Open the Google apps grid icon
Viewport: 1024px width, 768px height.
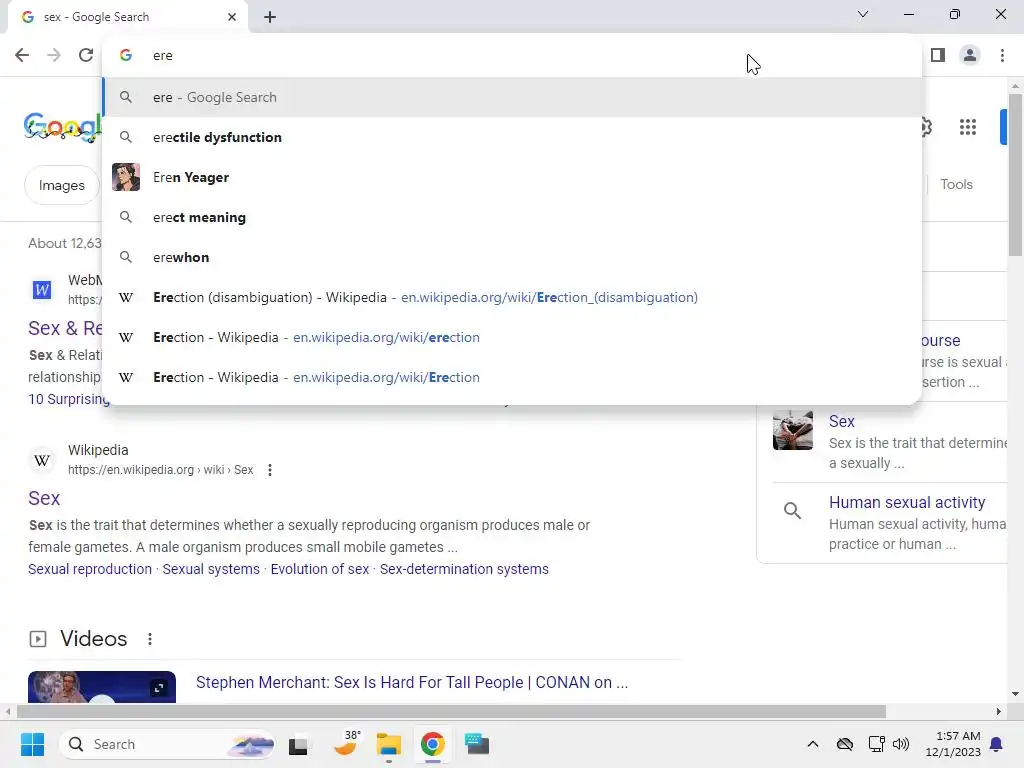click(968, 127)
